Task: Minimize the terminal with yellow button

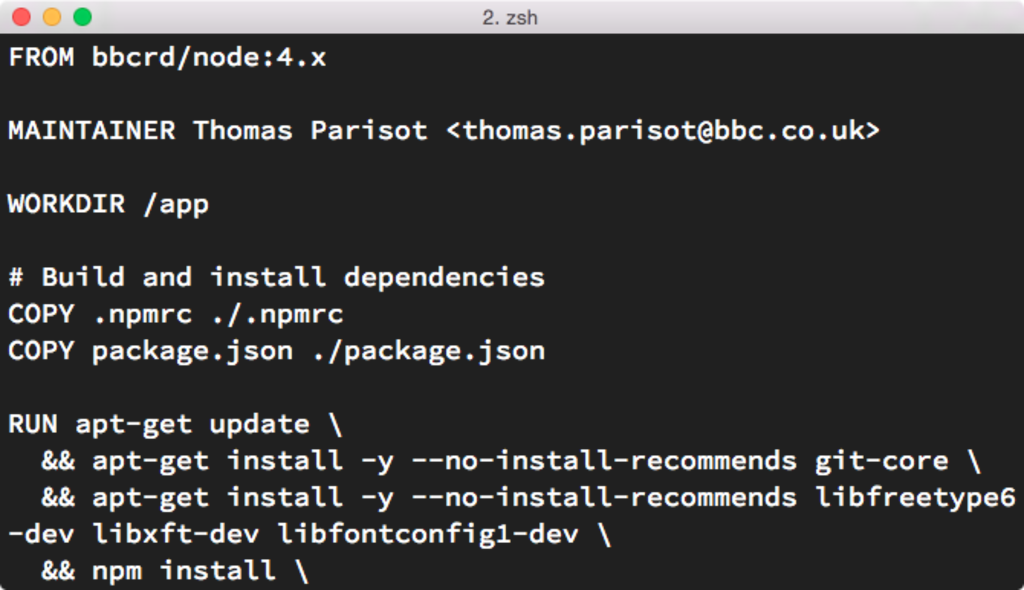Action: [52, 17]
